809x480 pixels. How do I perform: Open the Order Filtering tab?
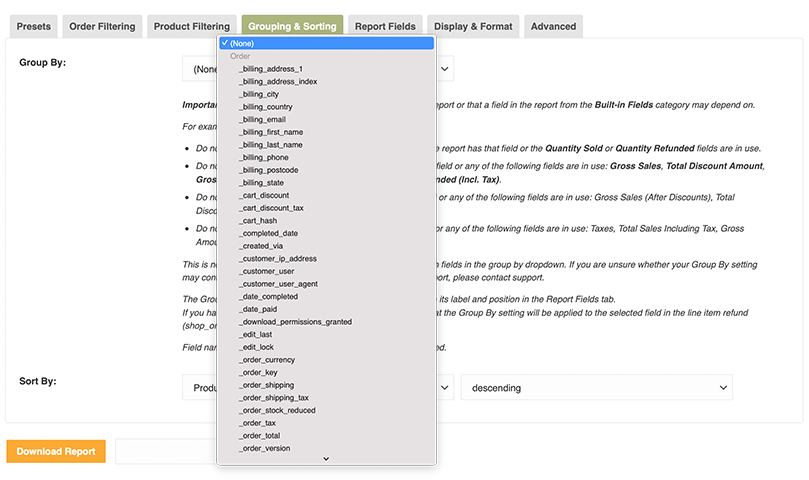pos(103,27)
